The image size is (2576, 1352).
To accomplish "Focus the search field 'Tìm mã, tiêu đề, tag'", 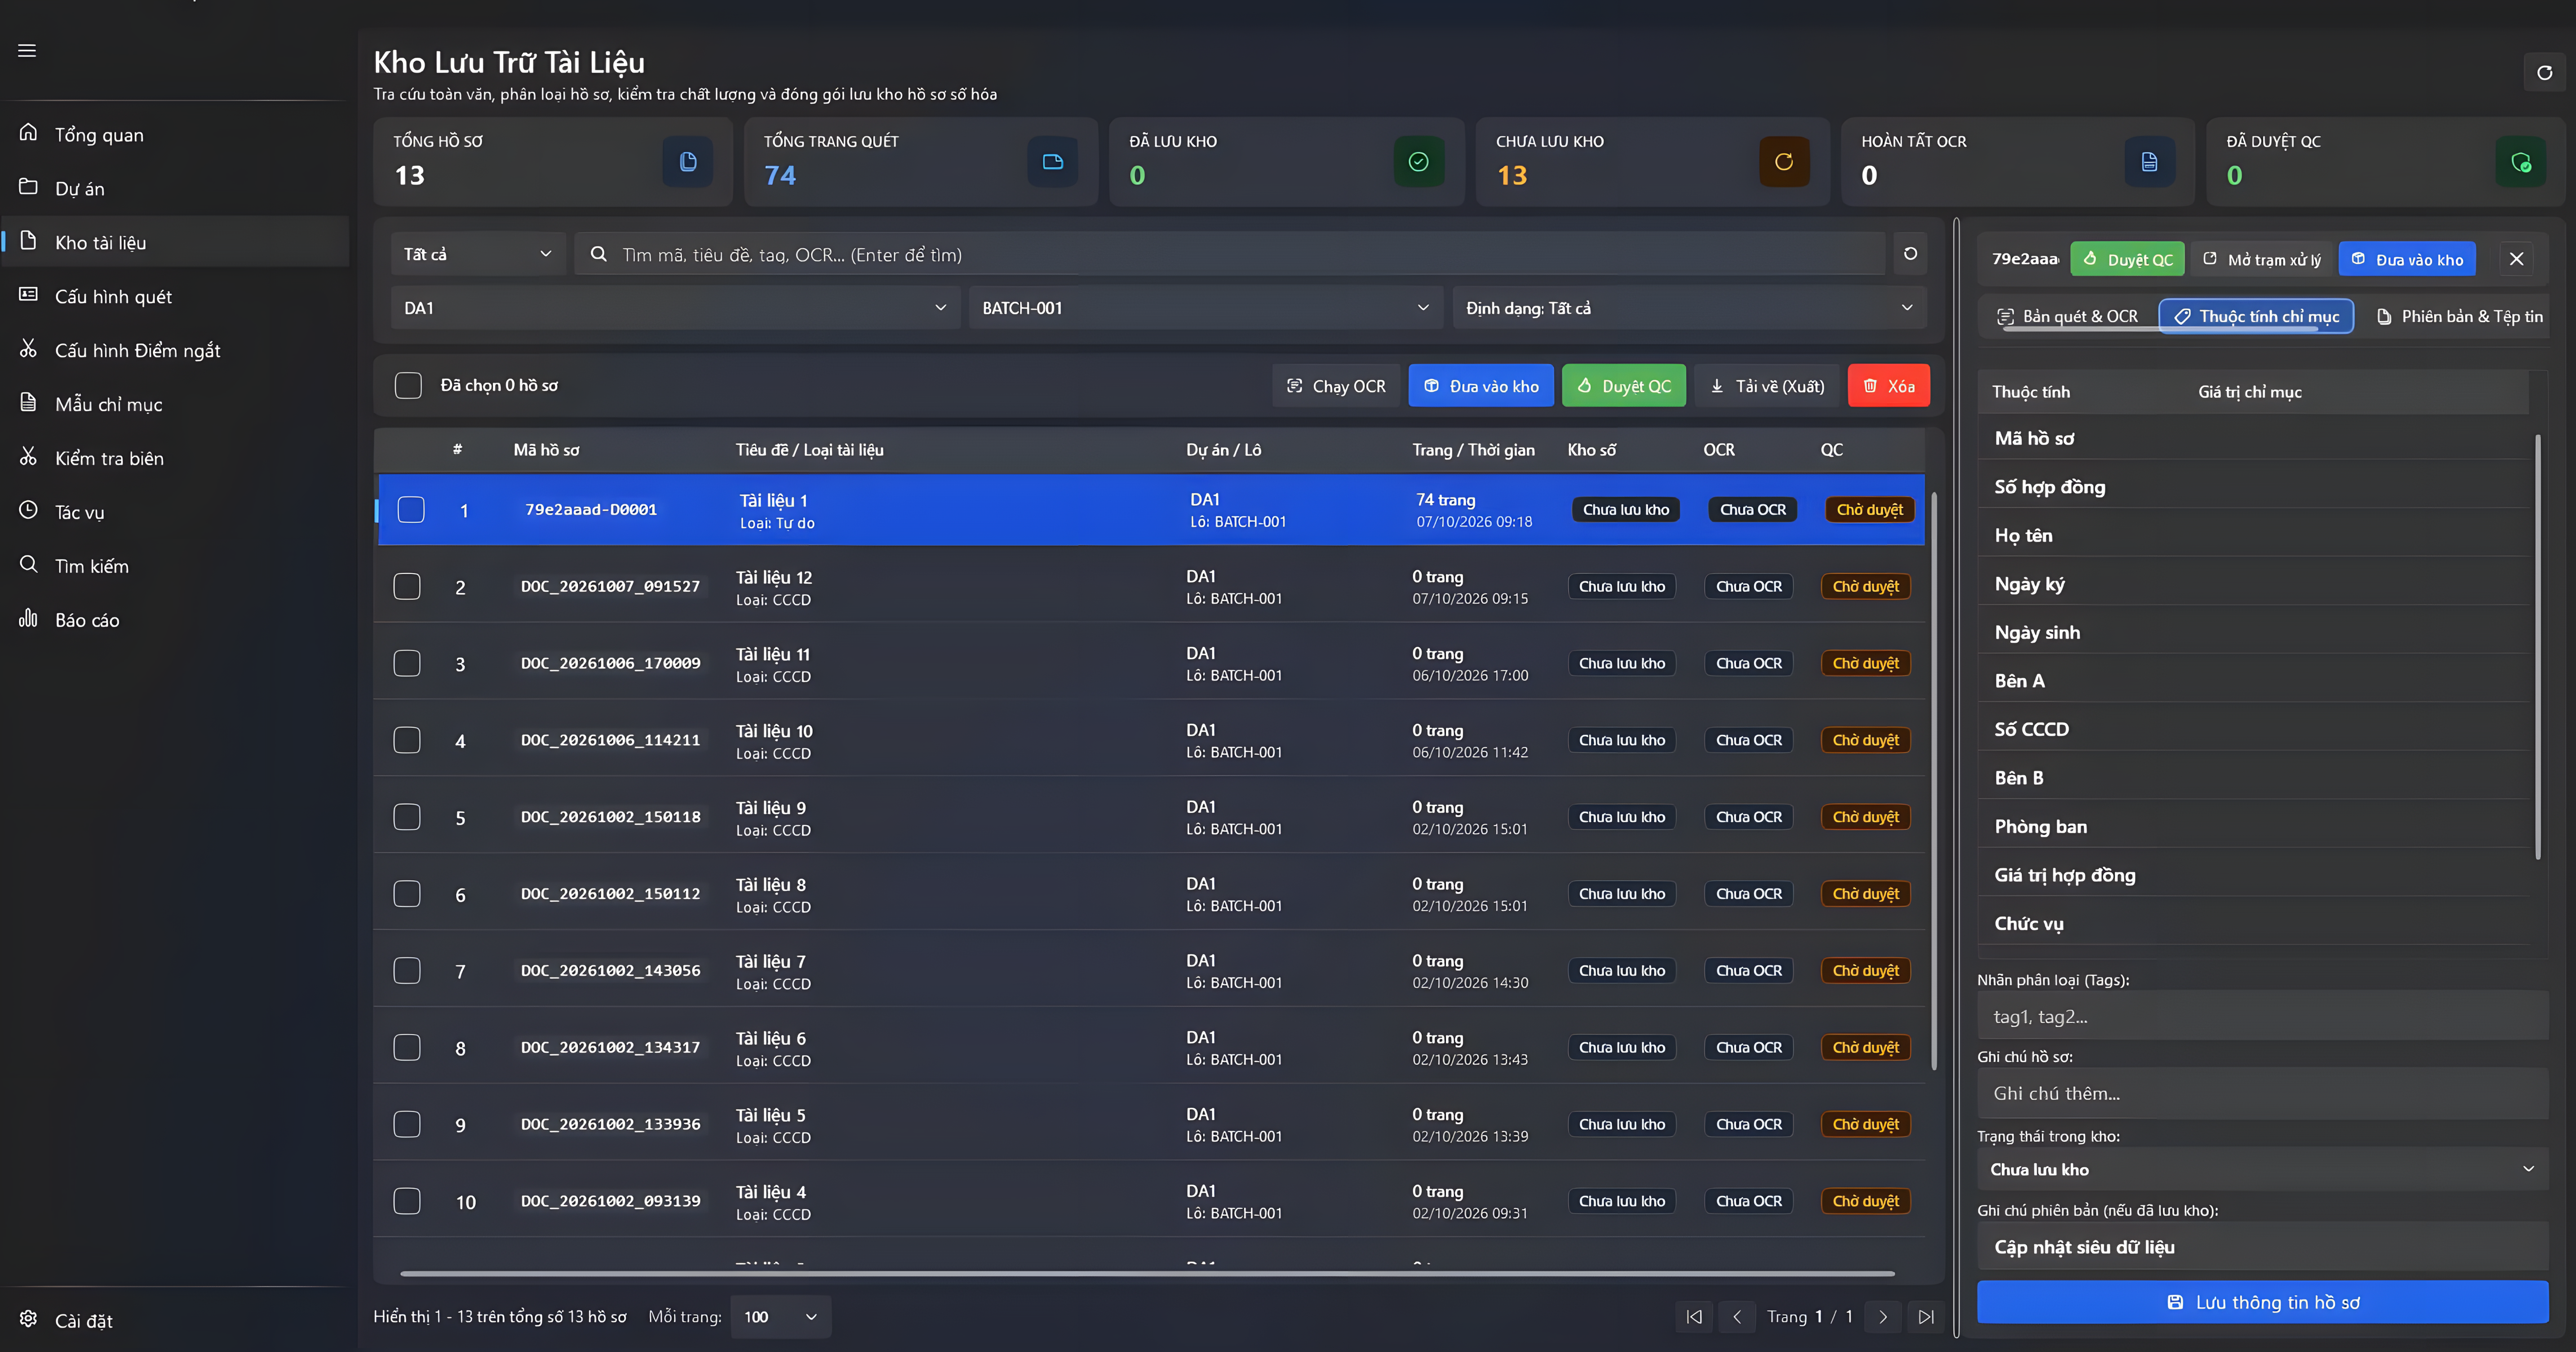I will 1230,254.
